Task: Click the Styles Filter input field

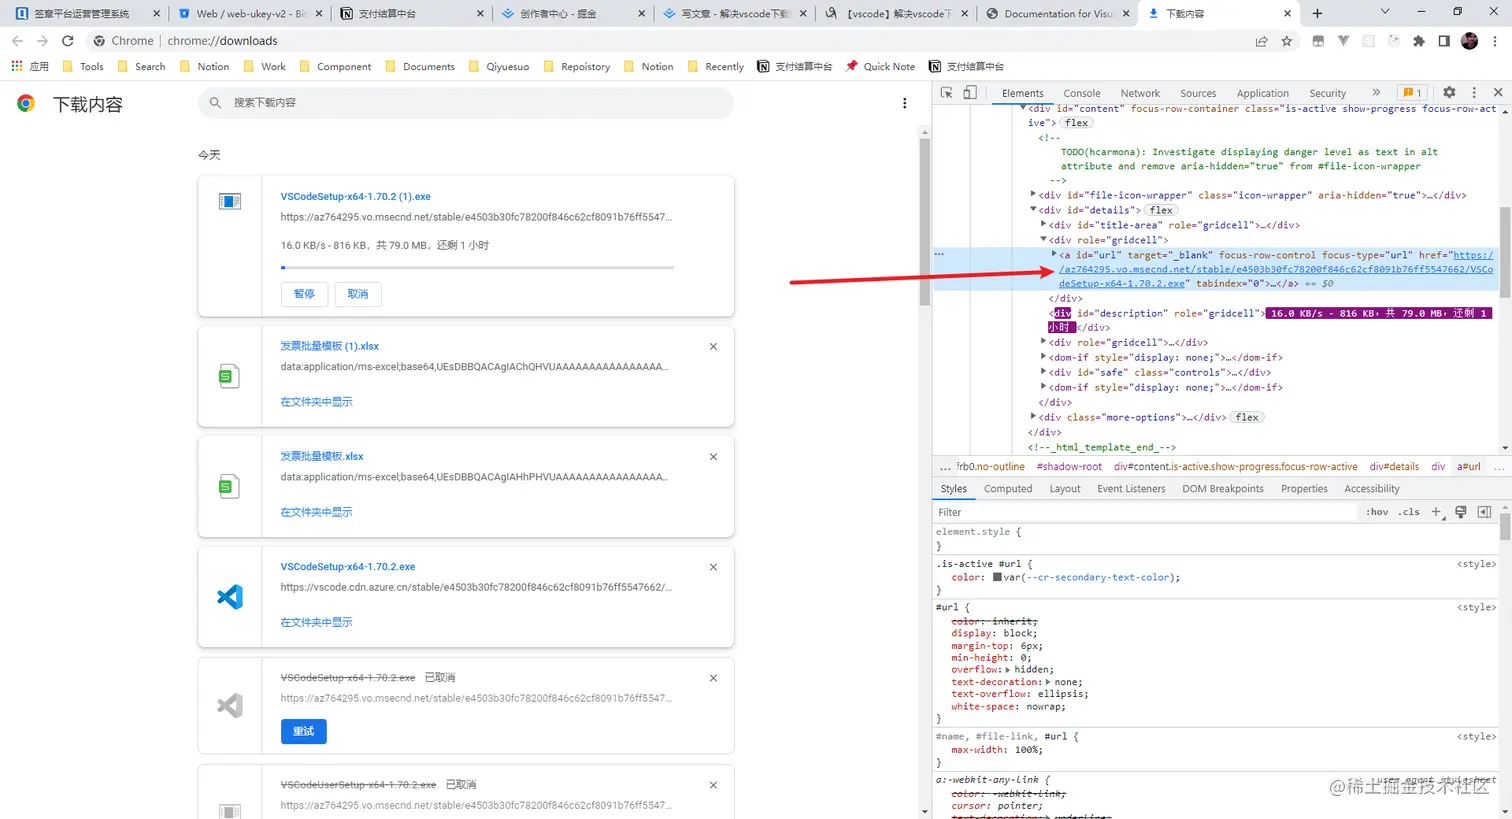Action: (1145, 512)
